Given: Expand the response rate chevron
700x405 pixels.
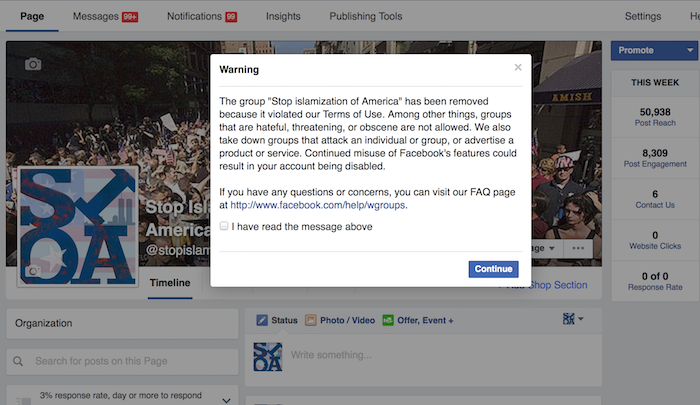Looking at the screenshot, I should pos(226,401).
